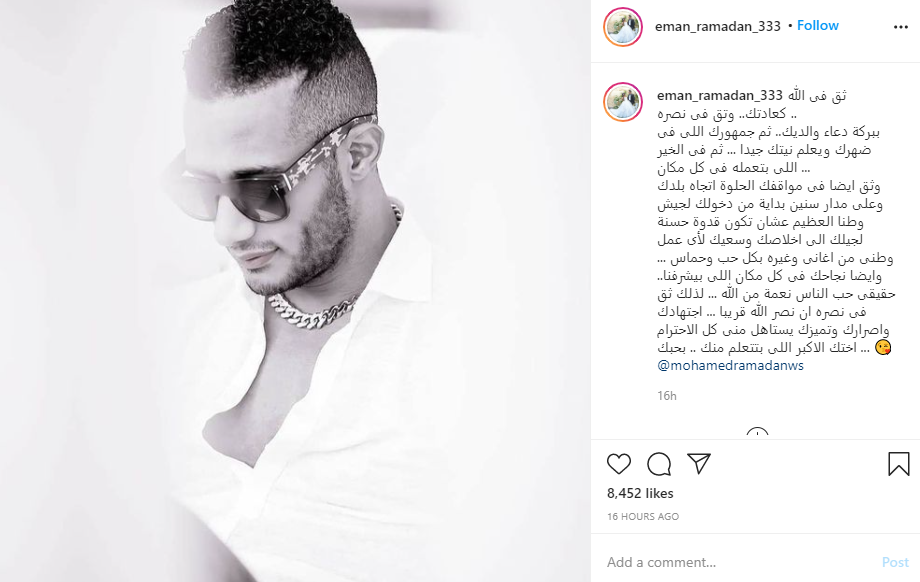920x582 pixels.
Task: Open the header profile picture of eman_ramadan_333
Action: click(623, 27)
